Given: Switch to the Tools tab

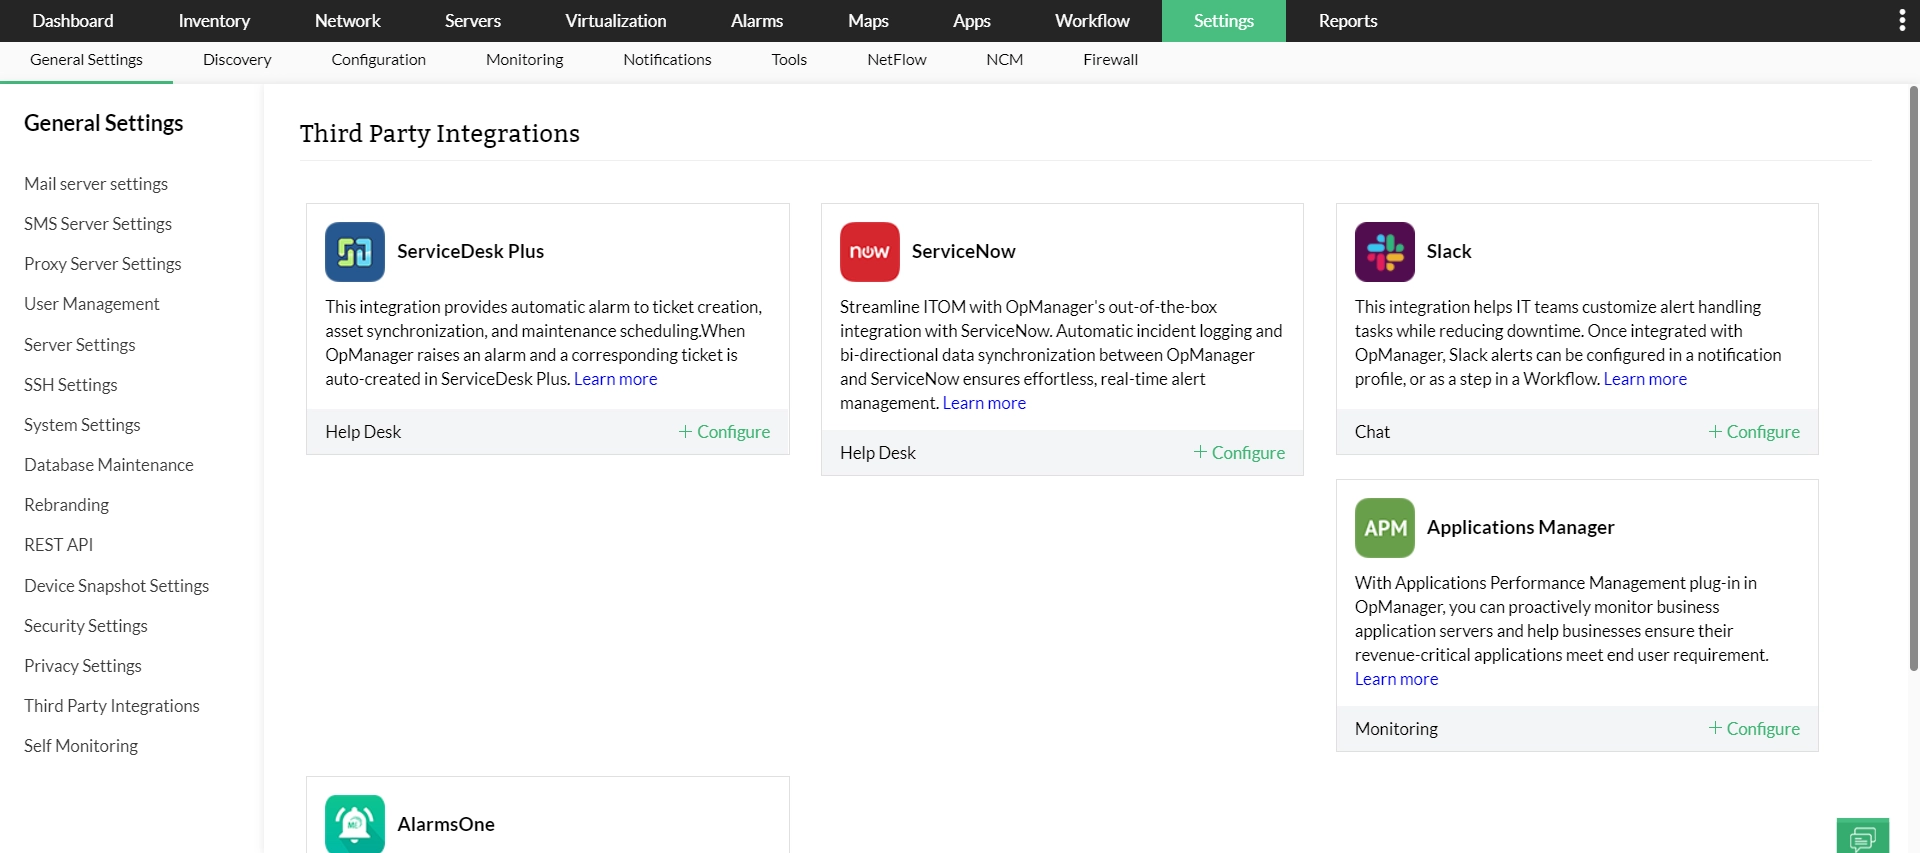Looking at the screenshot, I should click(x=789, y=60).
